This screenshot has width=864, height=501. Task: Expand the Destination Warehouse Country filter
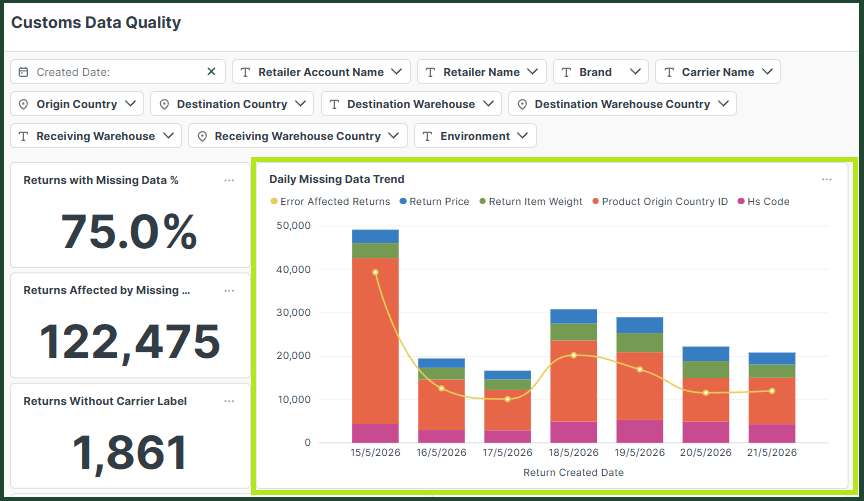[623, 104]
